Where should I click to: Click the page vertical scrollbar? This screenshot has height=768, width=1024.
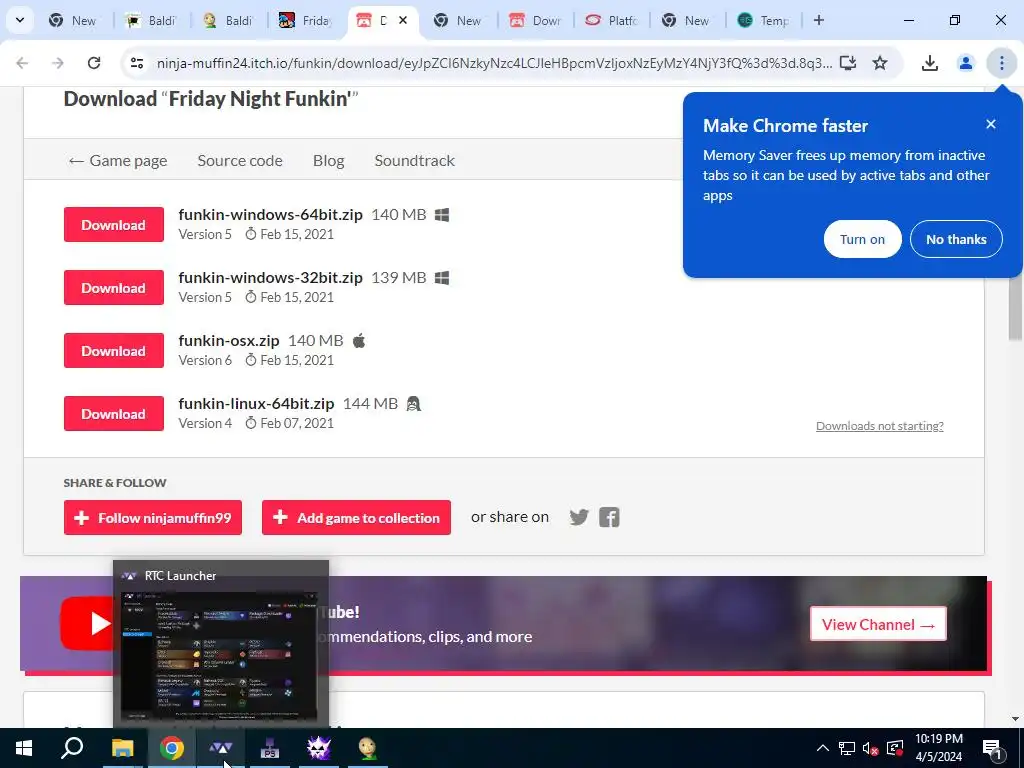[1015, 307]
